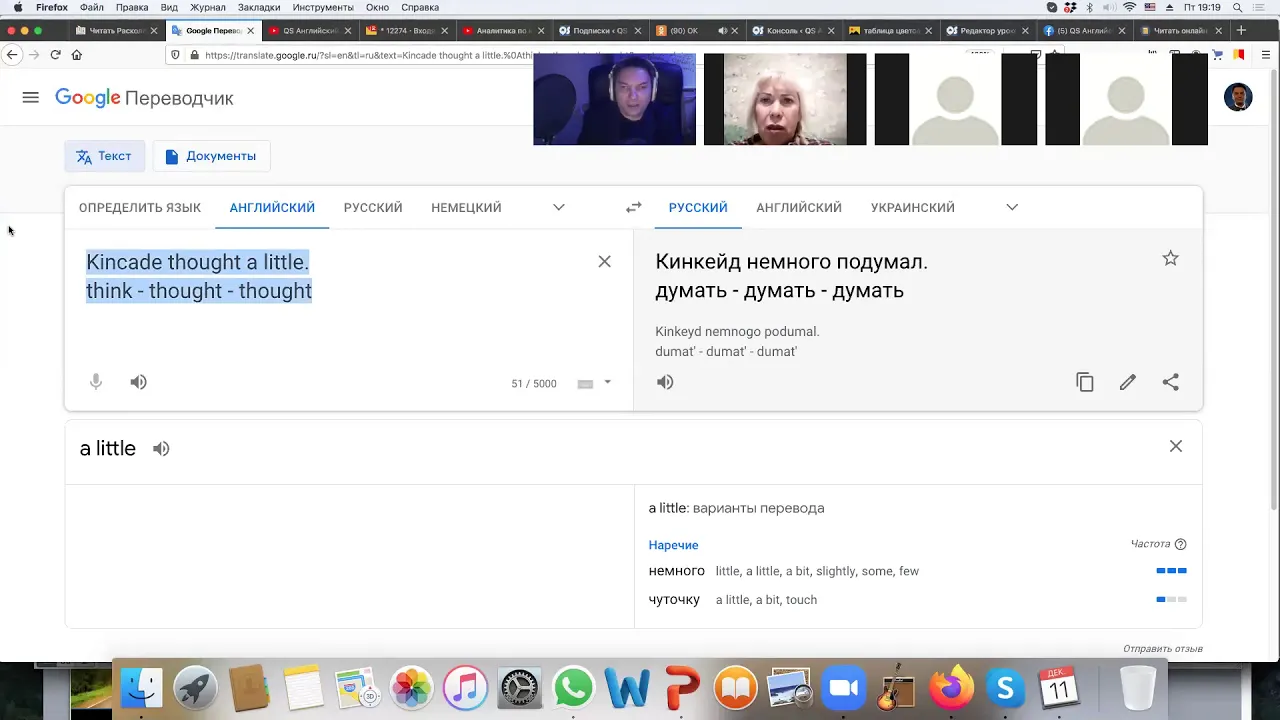Open the Calendar from the dock
This screenshot has width=1280, height=720.
pyautogui.click(x=1058, y=689)
